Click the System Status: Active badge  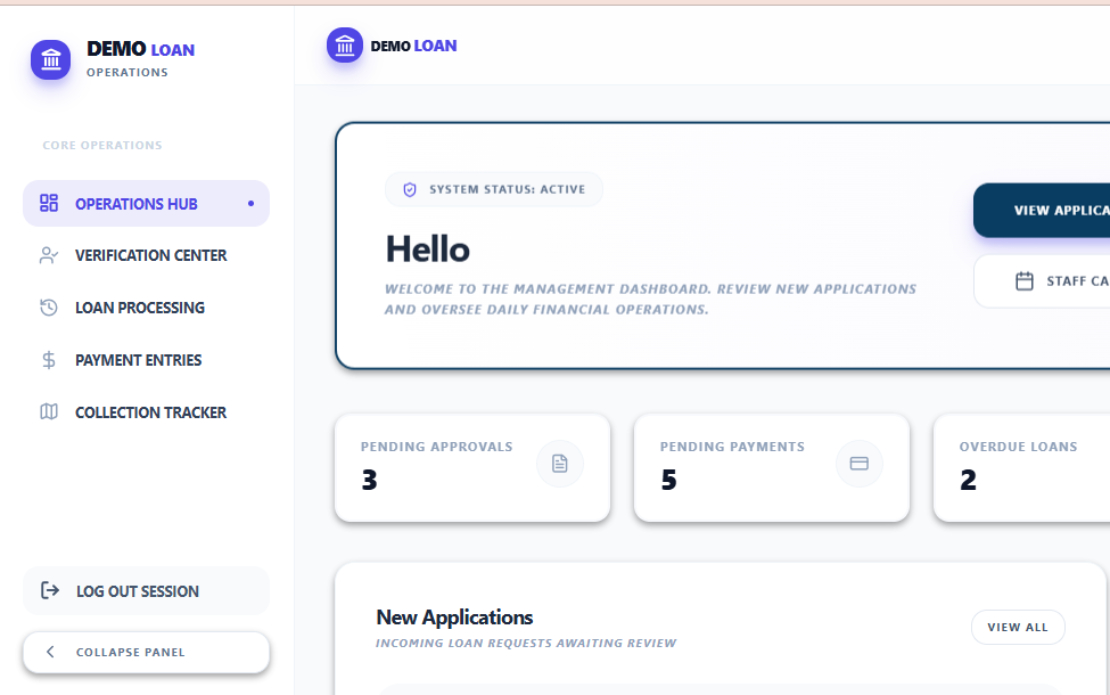[494, 190]
